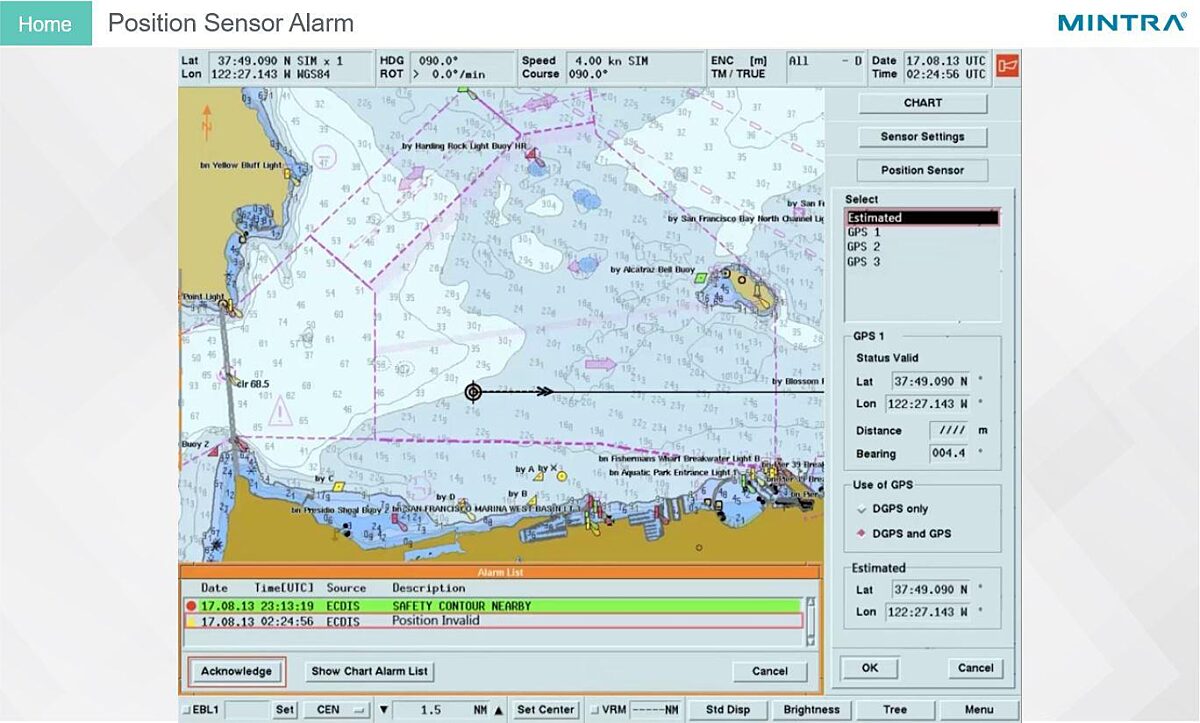
Task: Click the Lat/Lon position readout in header
Action: click(289, 67)
